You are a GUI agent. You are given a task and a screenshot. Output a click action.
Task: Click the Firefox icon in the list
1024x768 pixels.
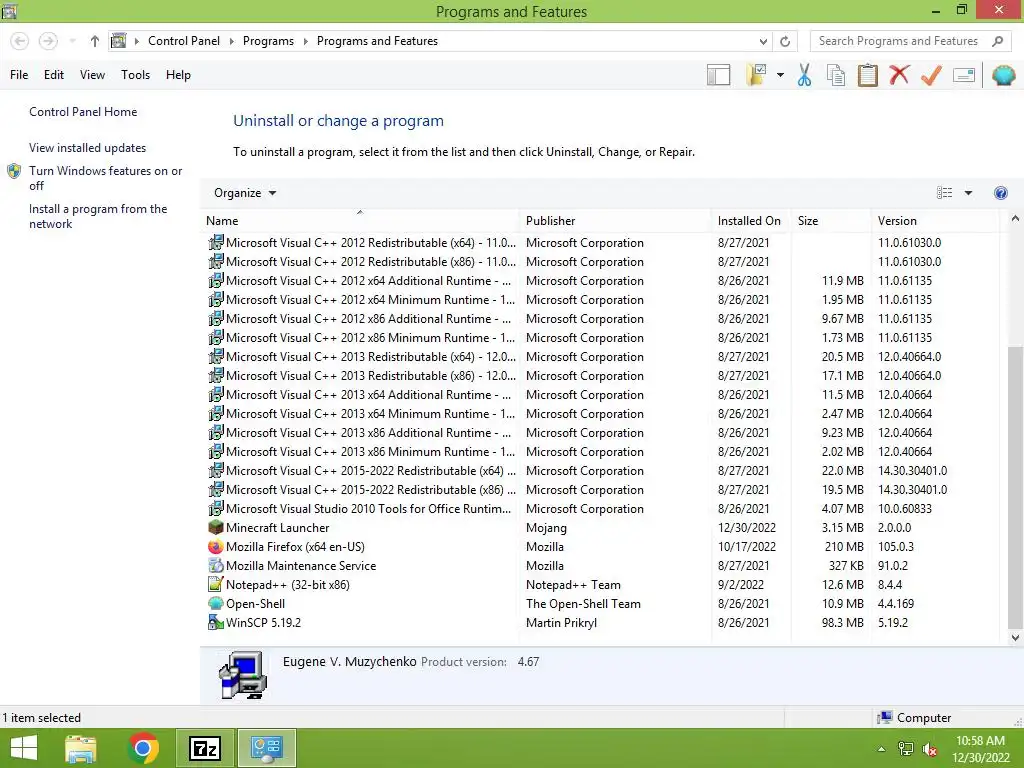(x=216, y=547)
